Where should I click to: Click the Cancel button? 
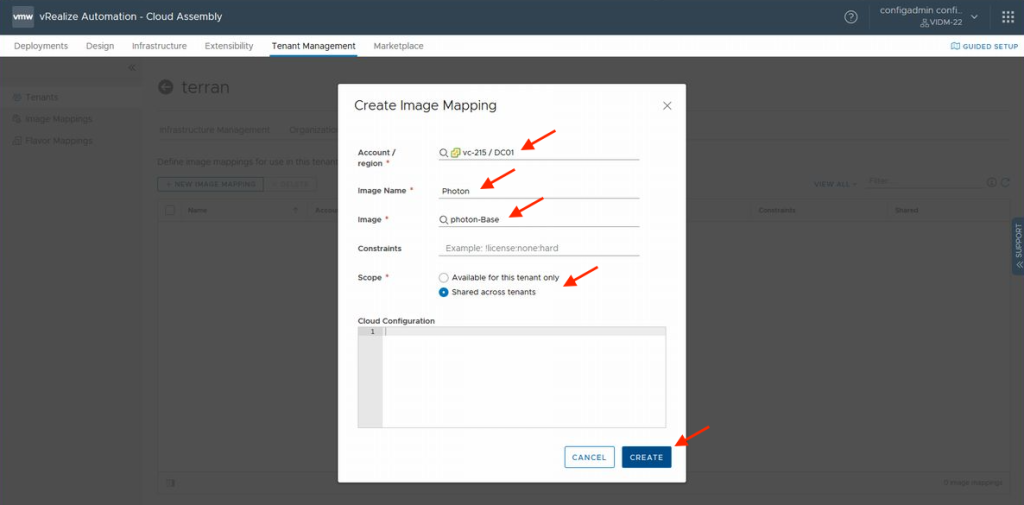590,457
